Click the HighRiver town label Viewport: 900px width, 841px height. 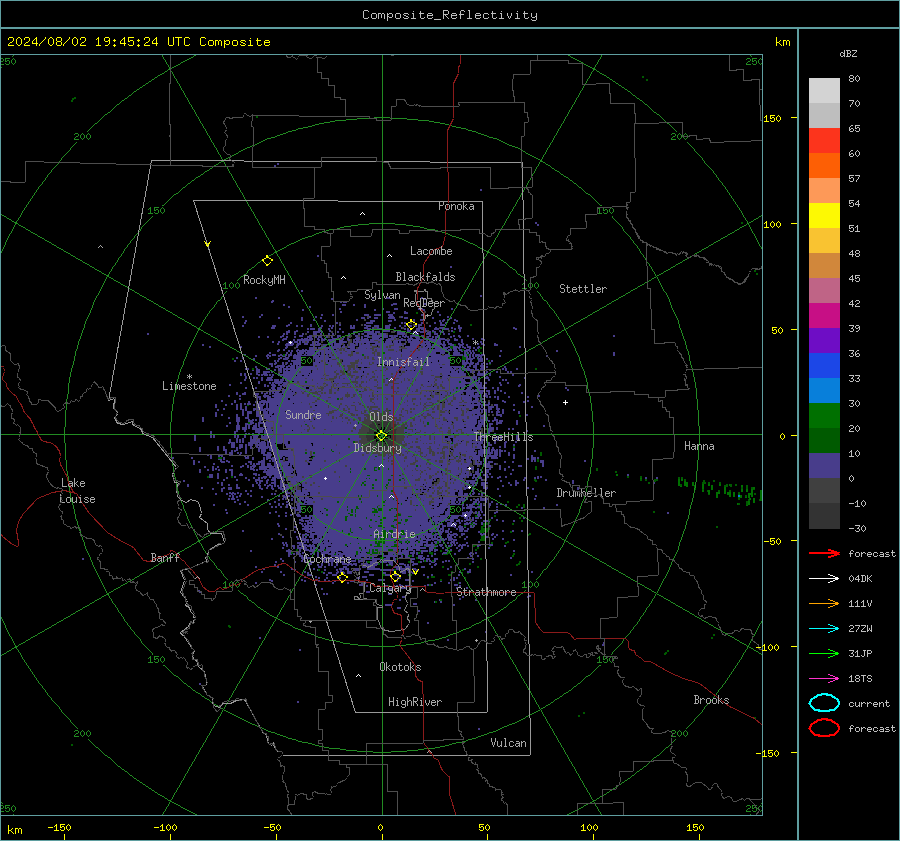coord(415,702)
